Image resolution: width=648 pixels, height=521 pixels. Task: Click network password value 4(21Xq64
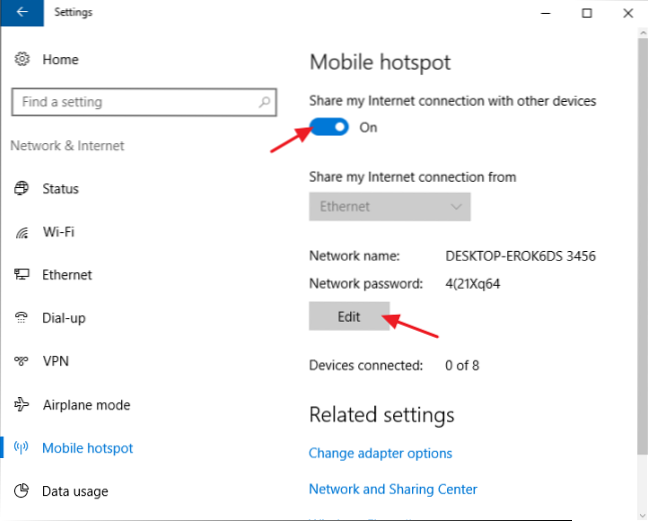472,284
